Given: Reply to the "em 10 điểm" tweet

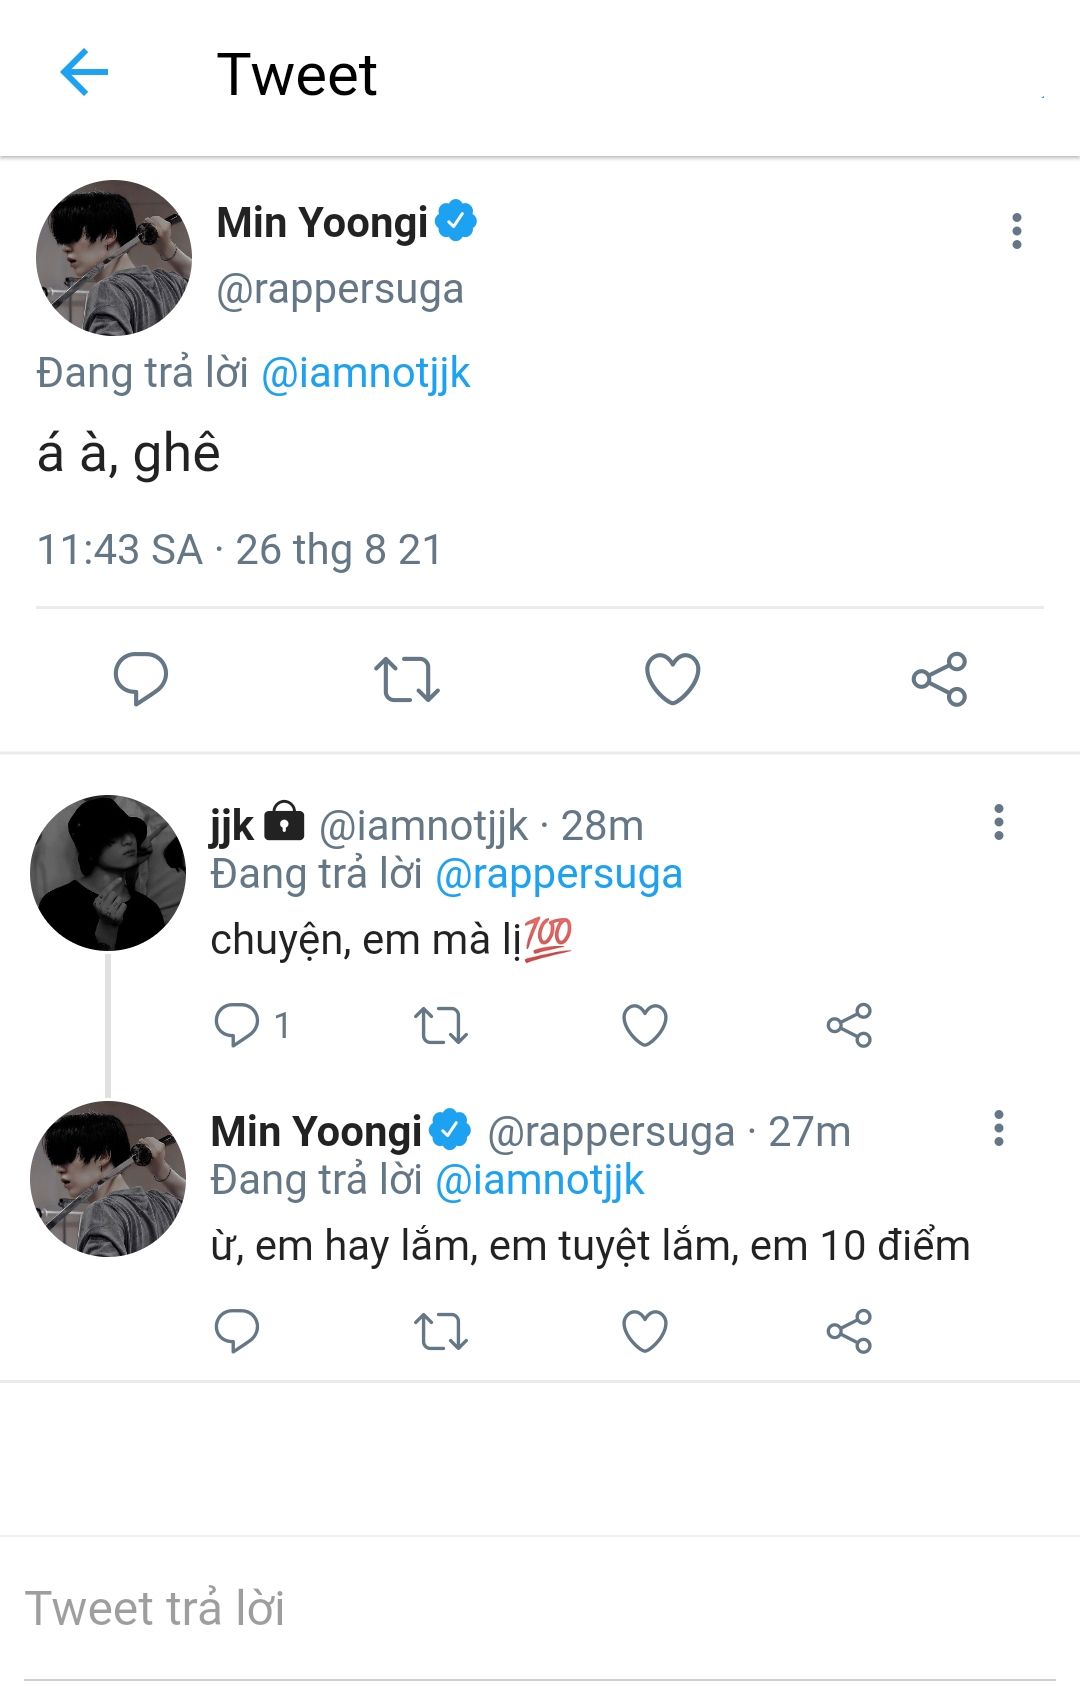Looking at the screenshot, I should tap(237, 1331).
